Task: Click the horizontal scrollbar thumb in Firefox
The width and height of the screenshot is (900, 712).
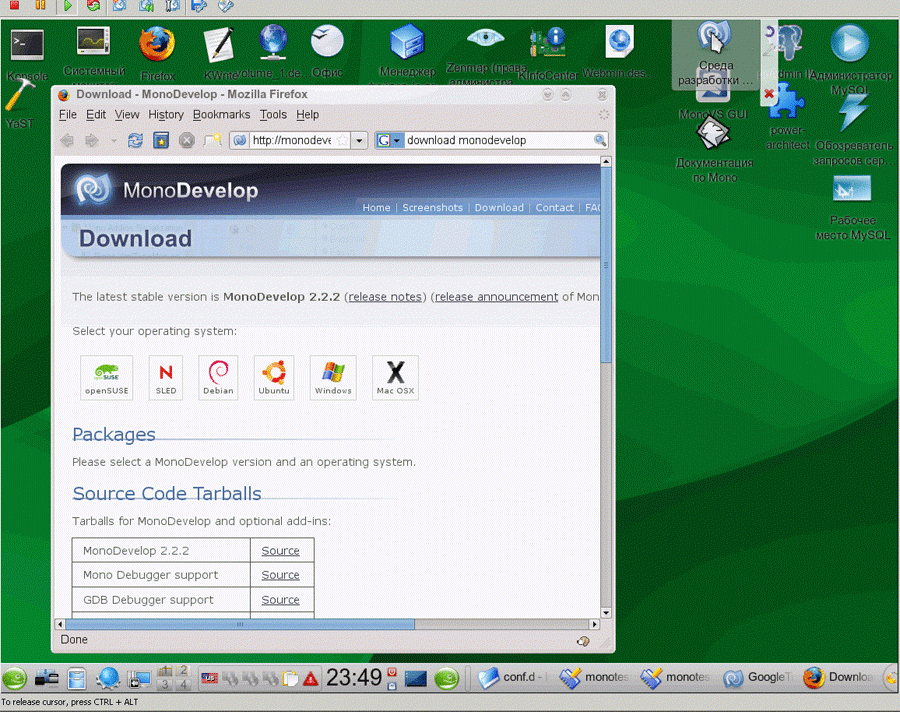Action: [x=240, y=624]
